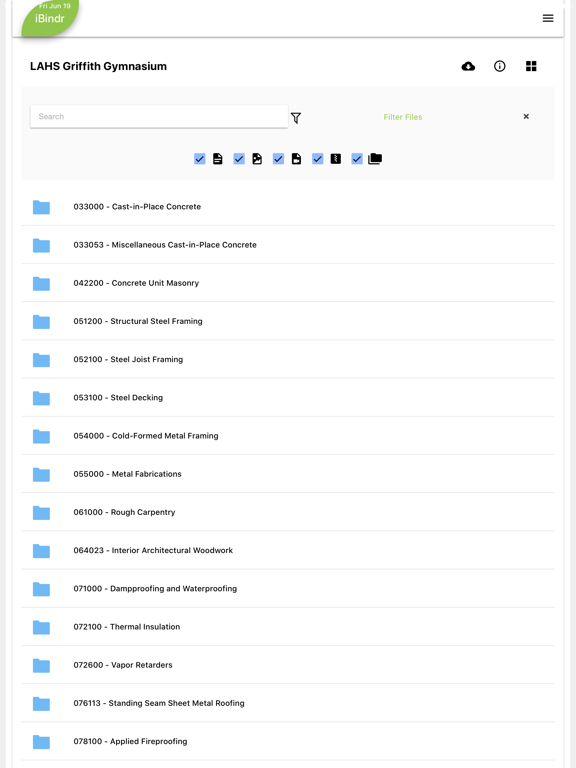This screenshot has height=768, width=576.
Task: Click the filter funnel icon
Action: pos(296,118)
